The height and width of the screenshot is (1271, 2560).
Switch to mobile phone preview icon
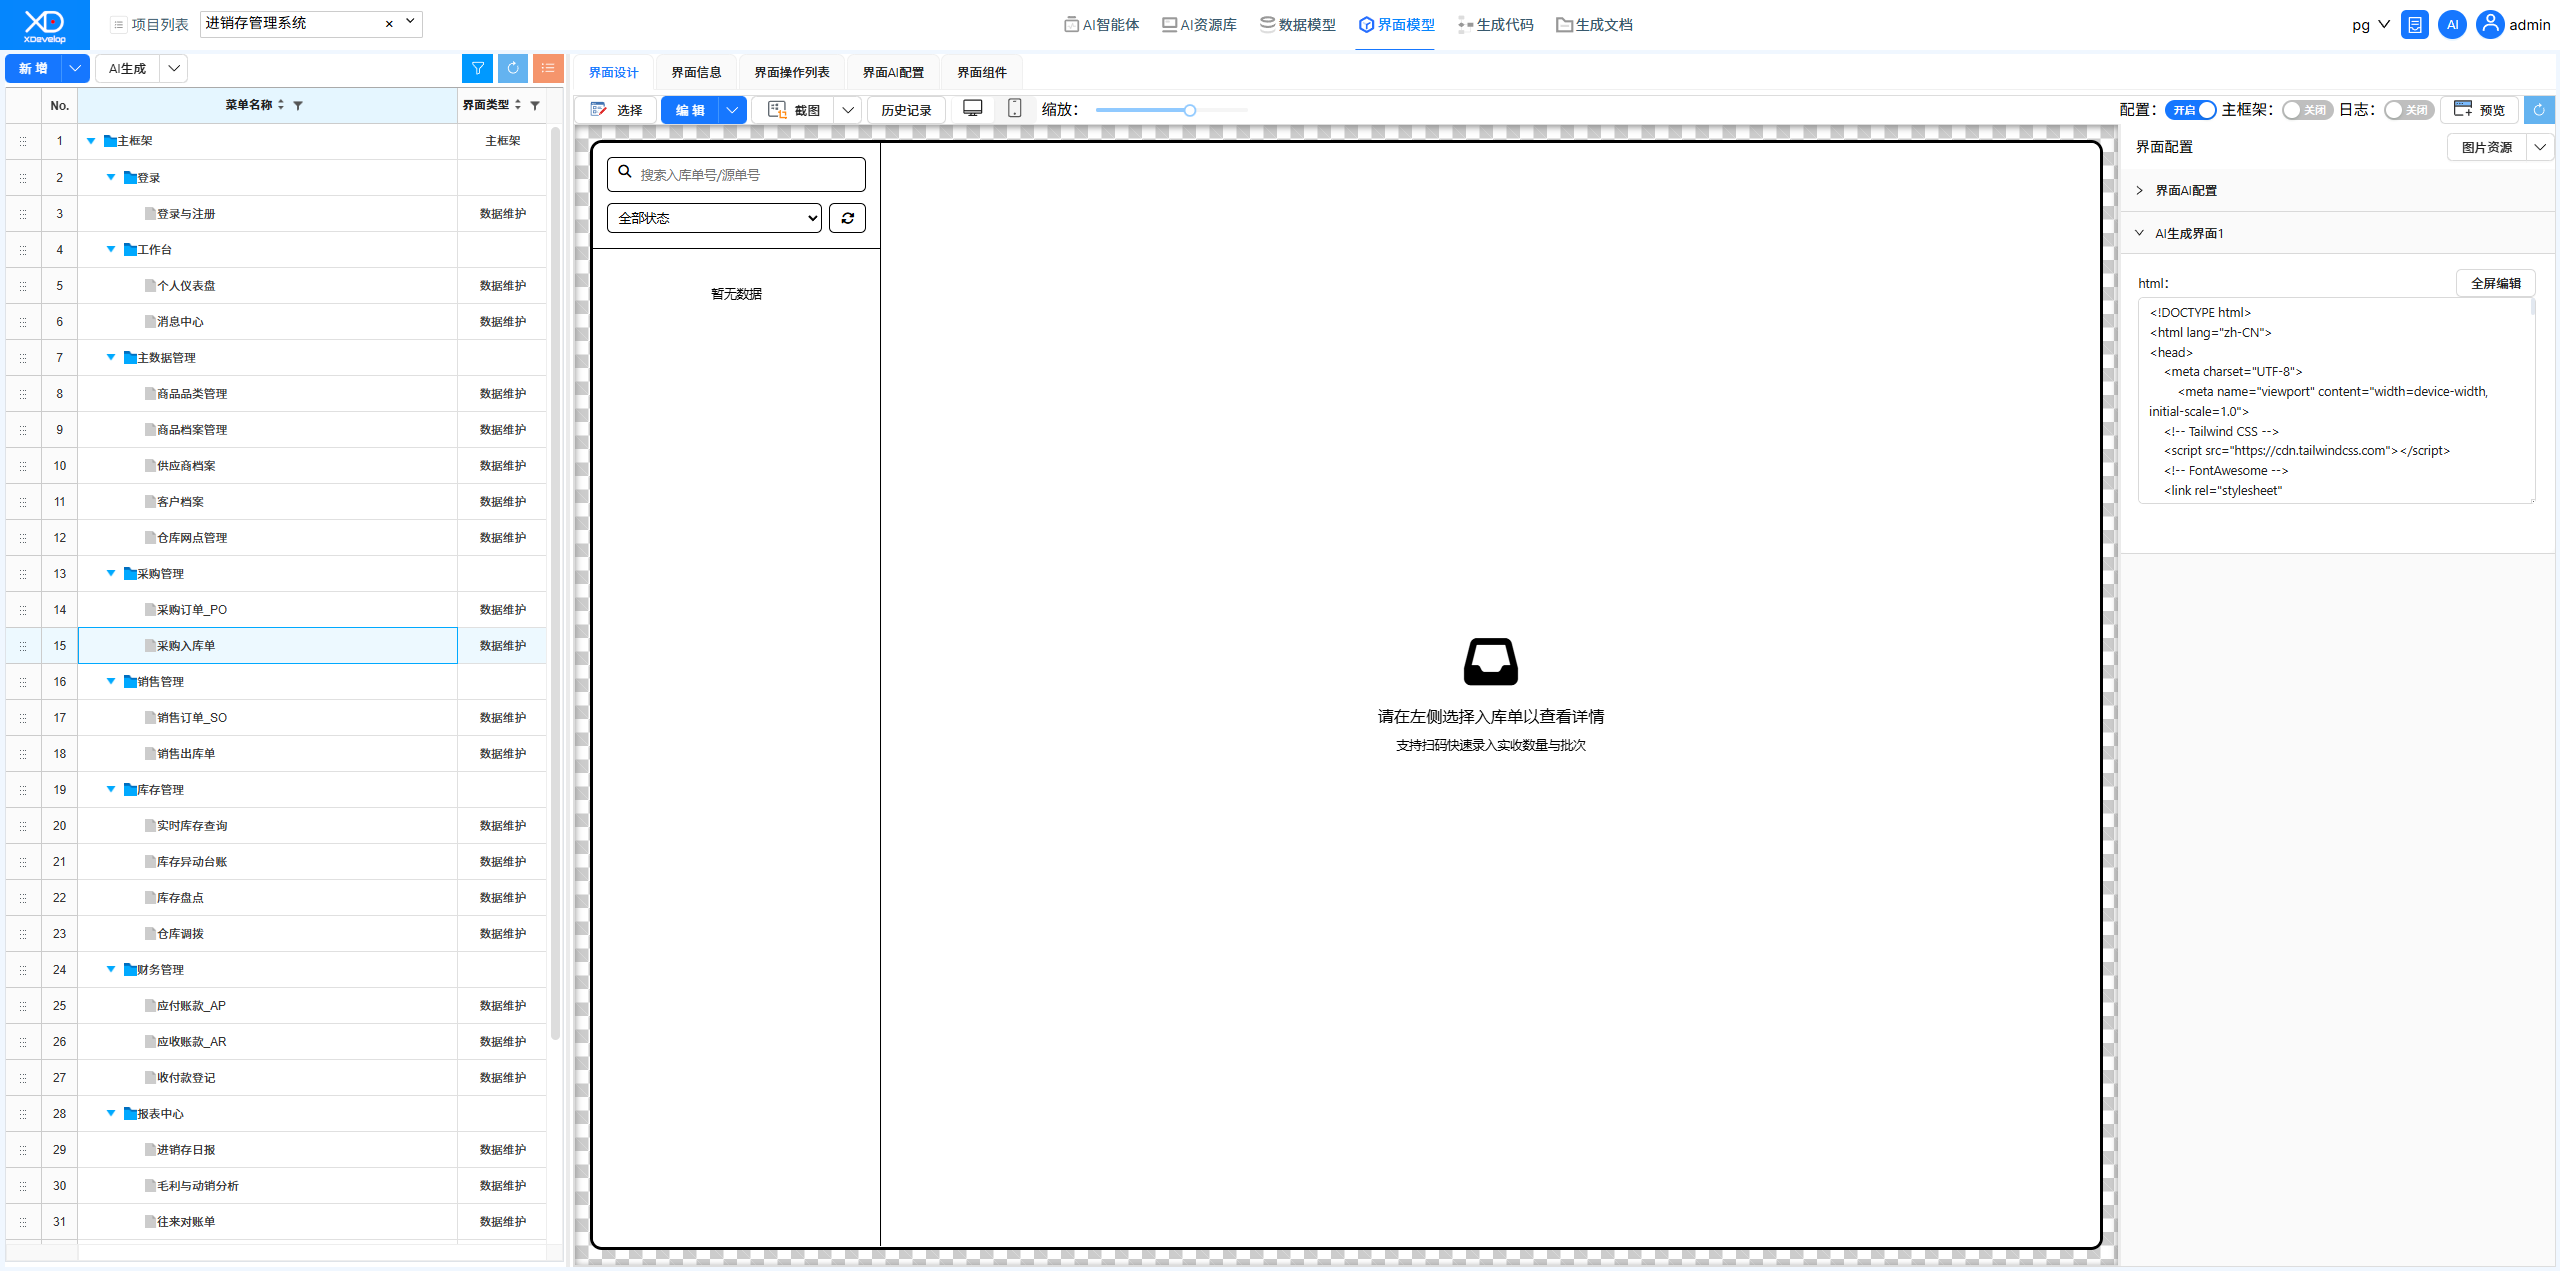(1014, 109)
